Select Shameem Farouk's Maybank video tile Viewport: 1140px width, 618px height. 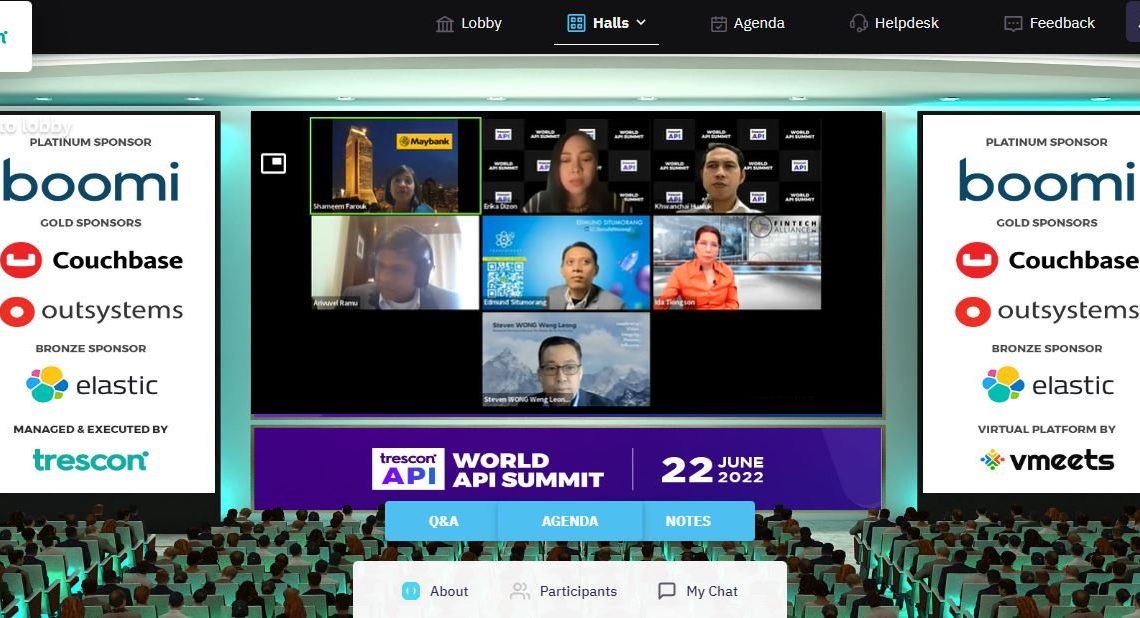click(x=396, y=166)
